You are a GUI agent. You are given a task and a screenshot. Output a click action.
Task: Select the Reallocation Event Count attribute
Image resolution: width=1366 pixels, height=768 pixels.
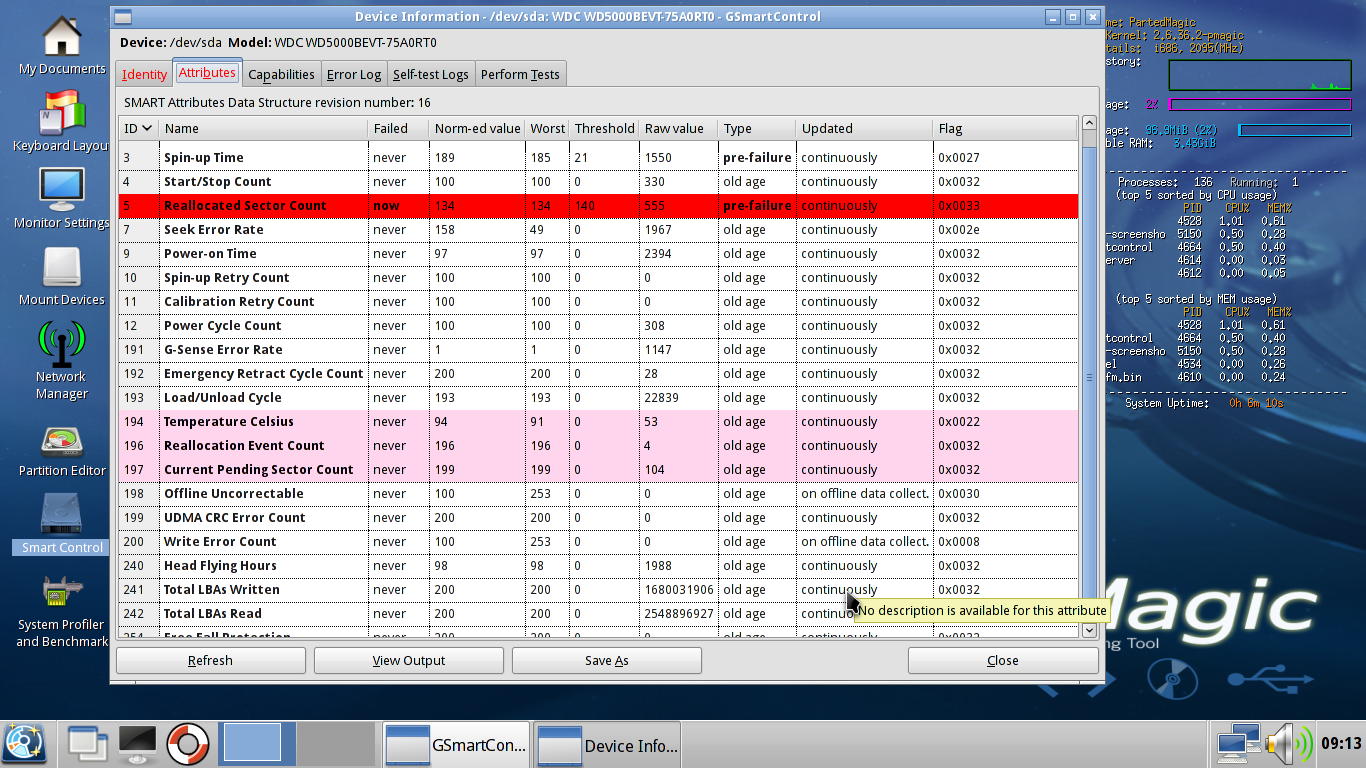coord(598,445)
